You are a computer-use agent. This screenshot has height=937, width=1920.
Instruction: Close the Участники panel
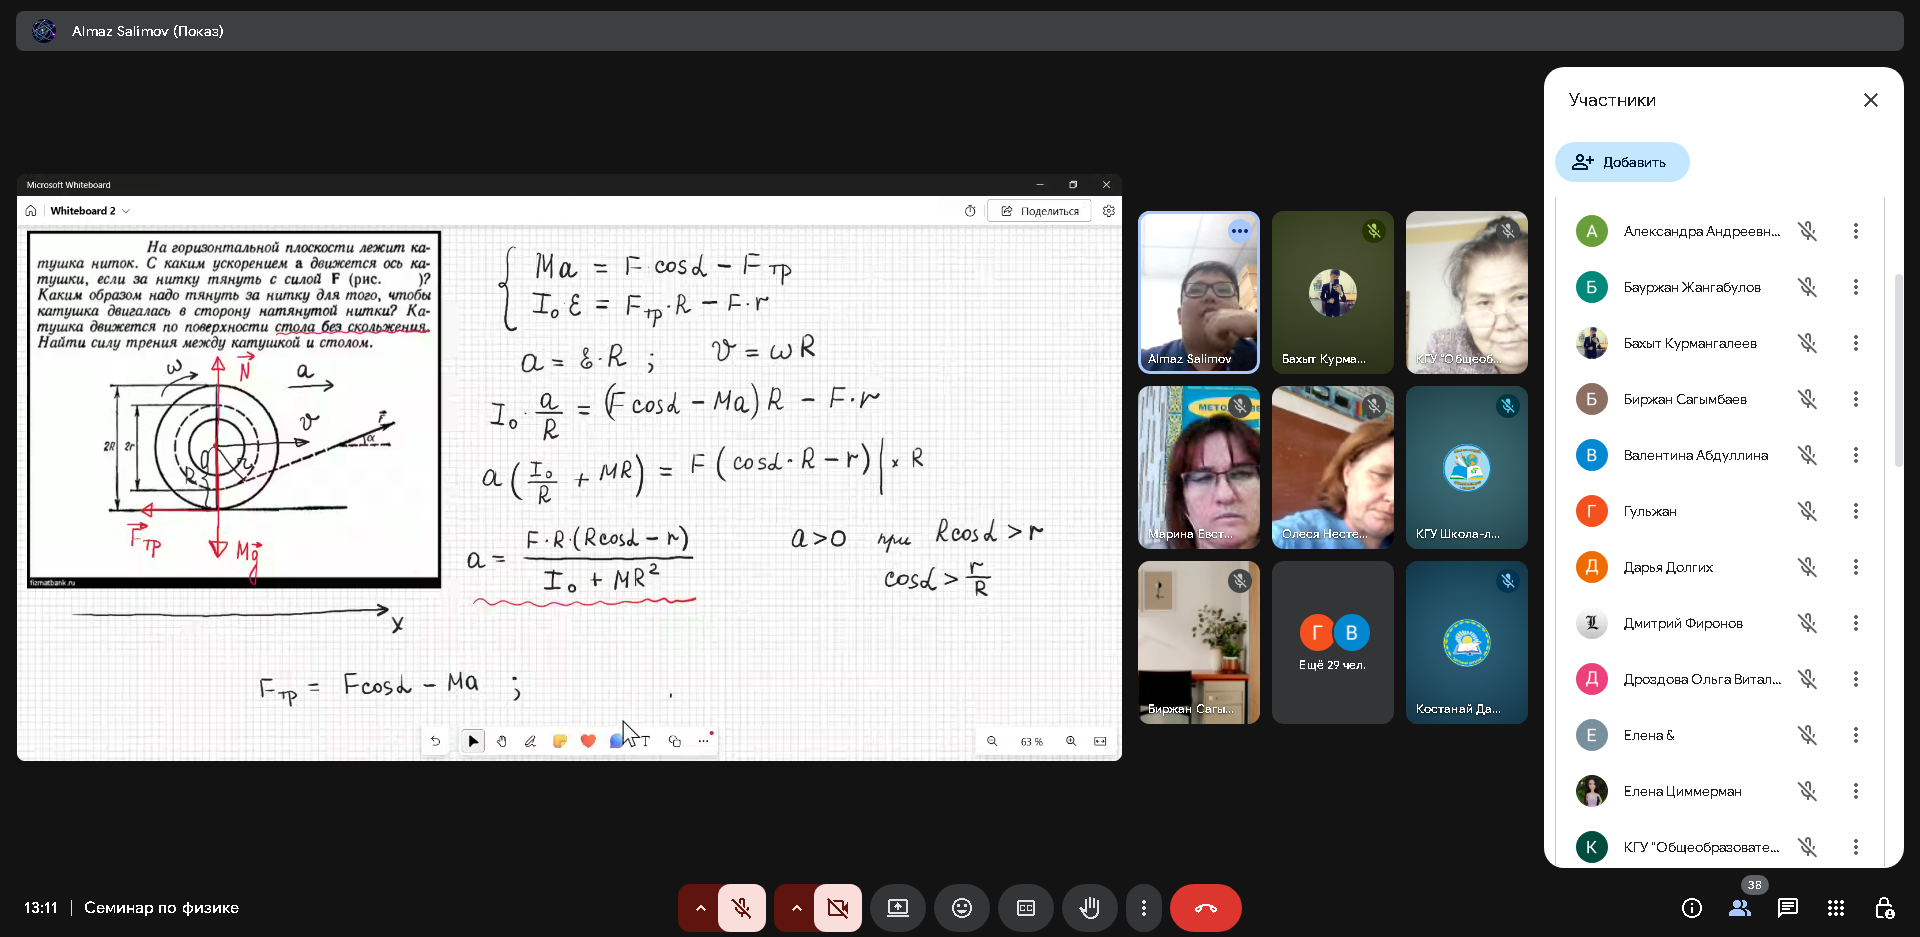(x=1870, y=100)
